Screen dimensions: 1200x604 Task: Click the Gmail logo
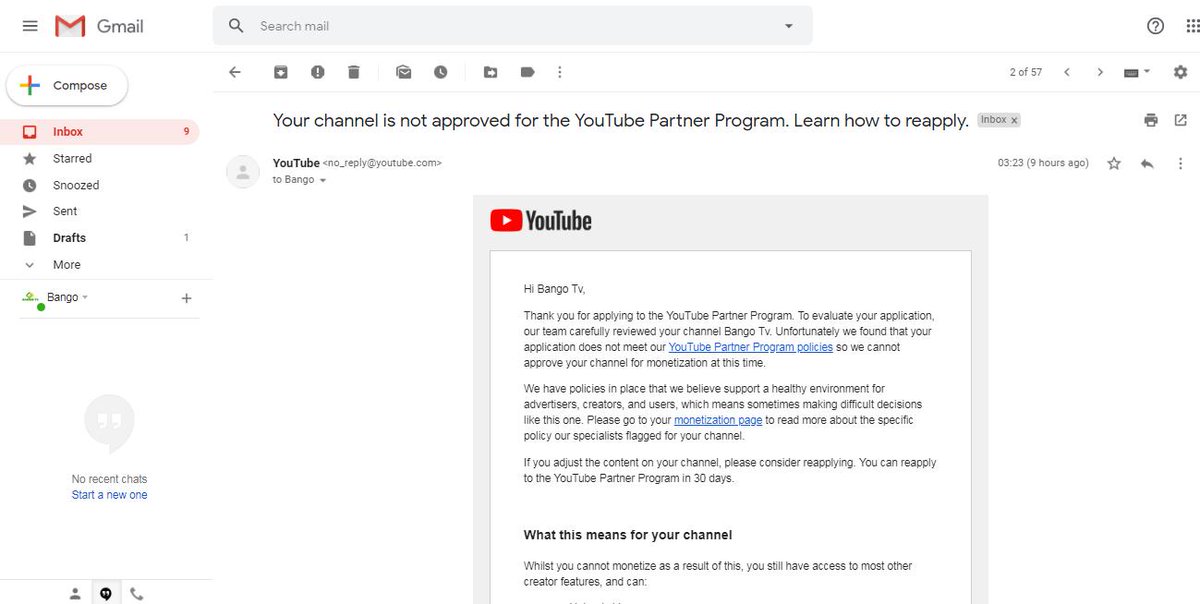(100, 27)
